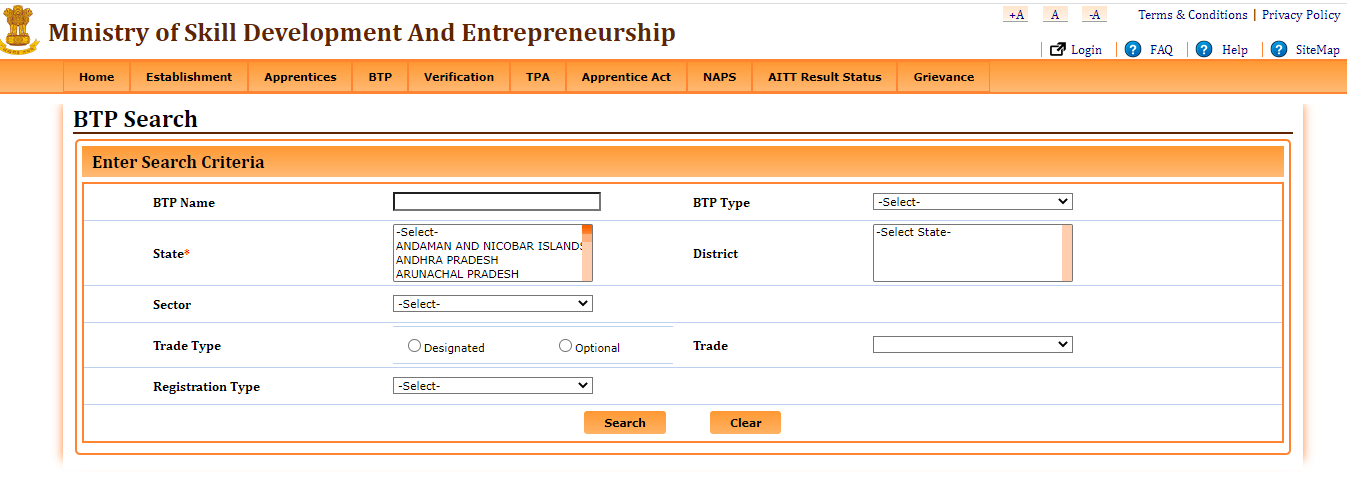Screen dimensions: 1347x495
Task: Click the SiteMap question mark icon
Action: coord(1279,49)
